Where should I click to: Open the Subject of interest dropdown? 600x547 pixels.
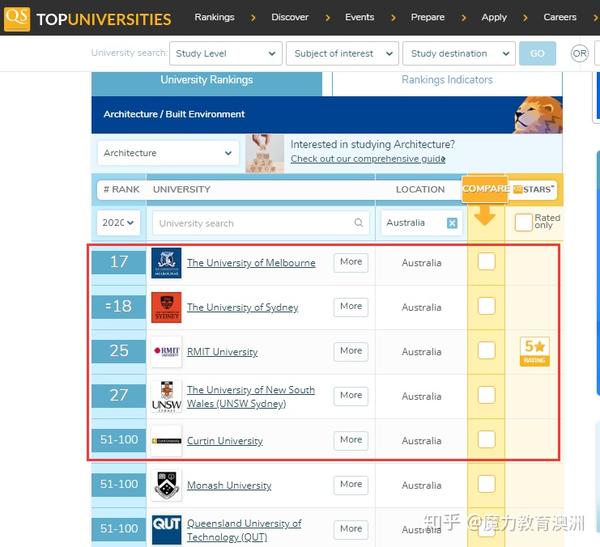[342, 53]
